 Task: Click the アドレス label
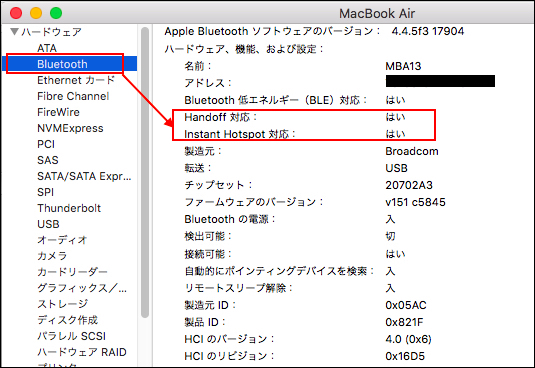pos(208,83)
